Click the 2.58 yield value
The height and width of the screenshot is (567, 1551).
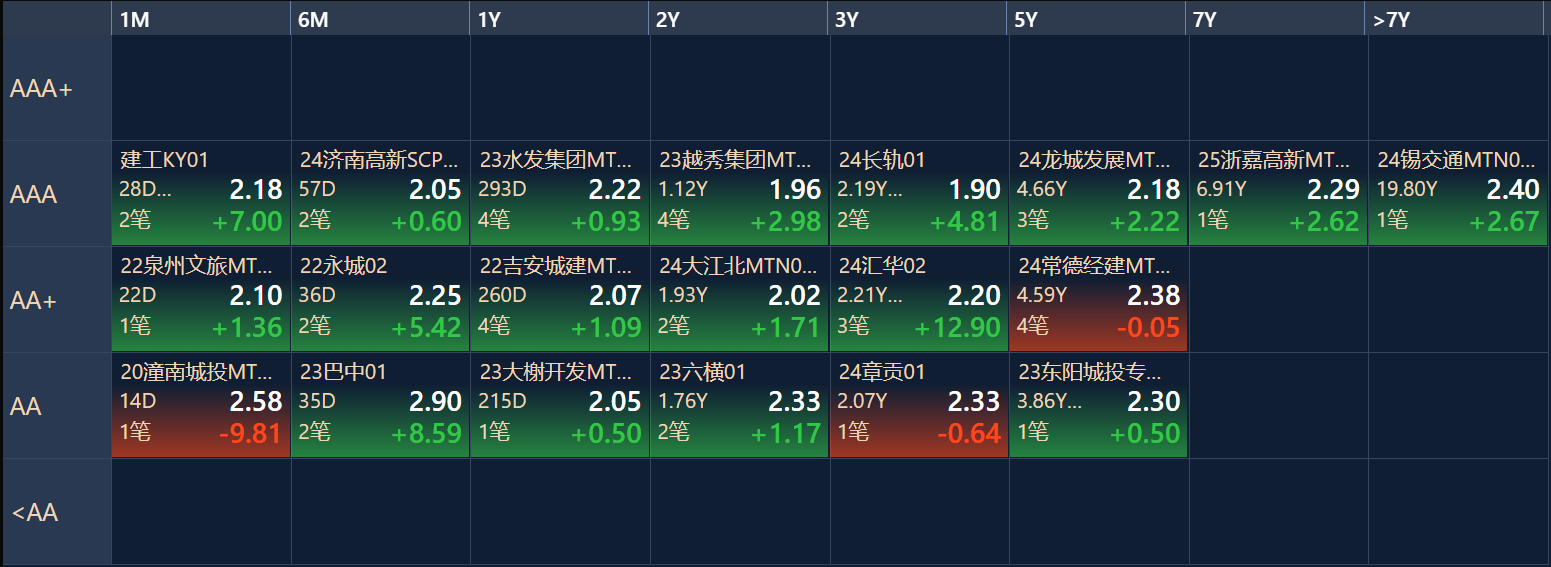tap(256, 401)
